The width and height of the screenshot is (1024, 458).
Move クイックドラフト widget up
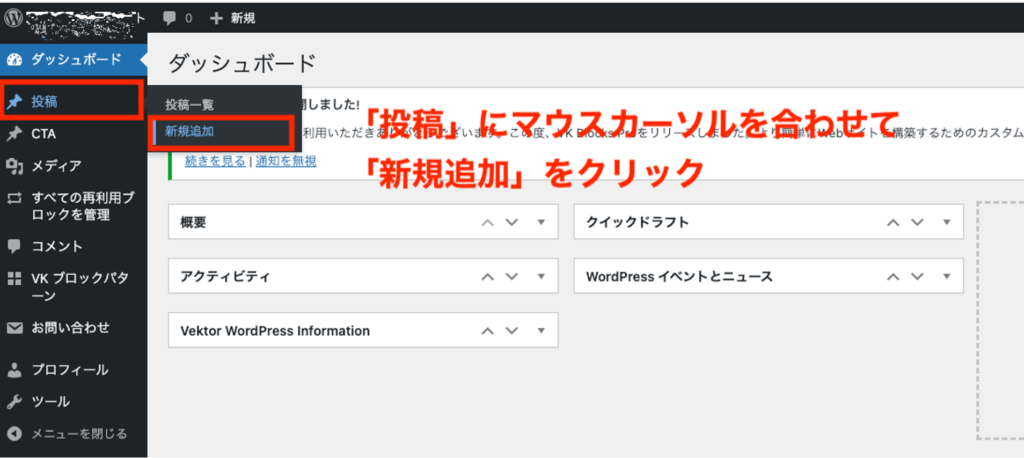pyautogui.click(x=893, y=222)
